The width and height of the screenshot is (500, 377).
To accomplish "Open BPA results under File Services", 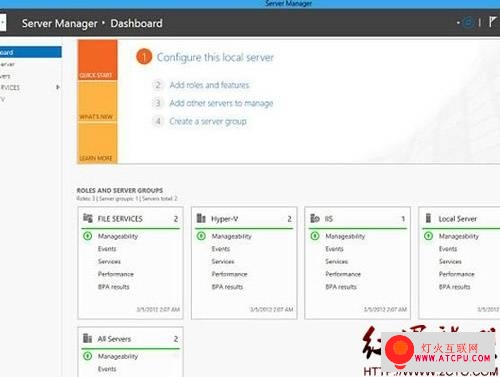I will click(x=113, y=287).
